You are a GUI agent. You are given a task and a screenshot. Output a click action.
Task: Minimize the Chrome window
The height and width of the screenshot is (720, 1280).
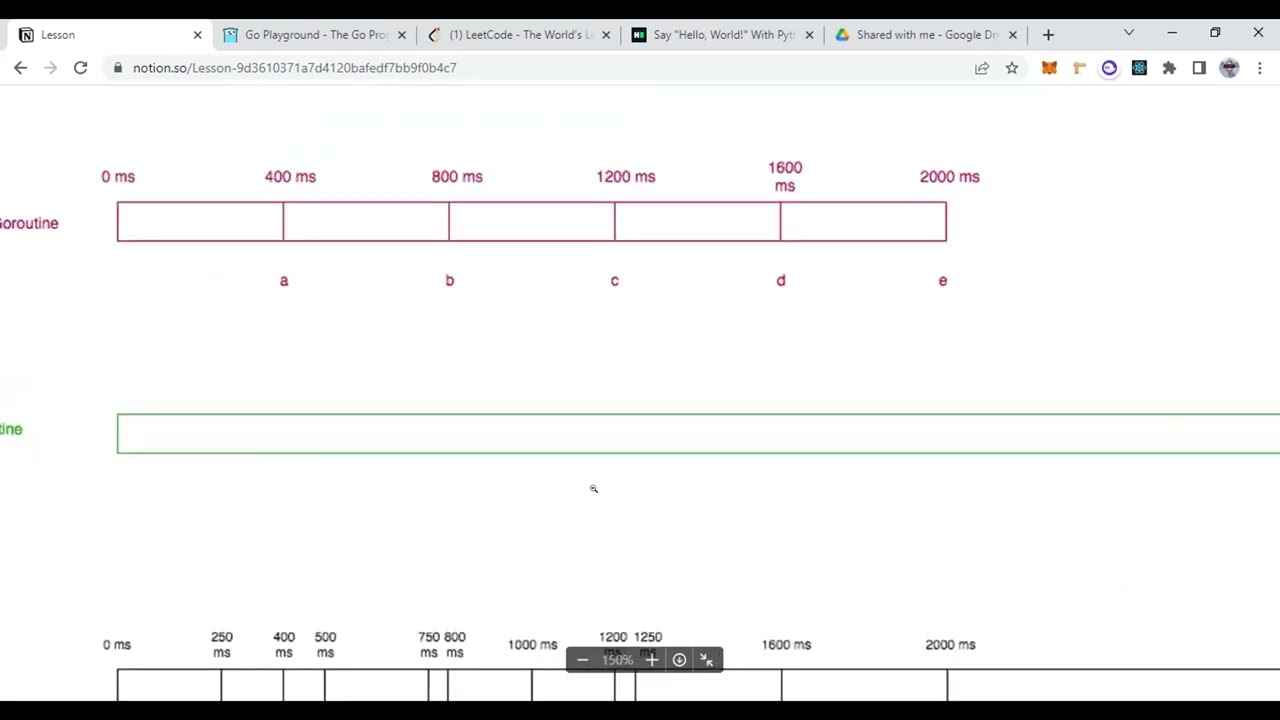(x=1172, y=33)
